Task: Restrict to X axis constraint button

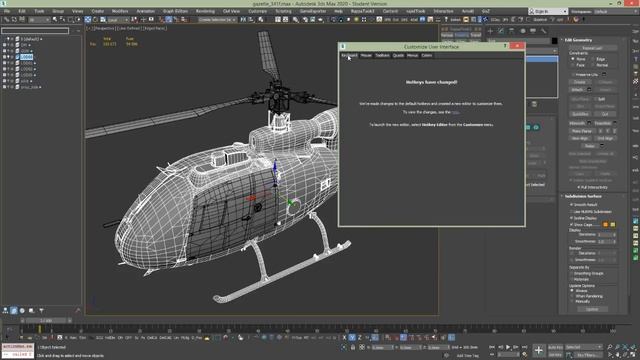Action: coord(344,338)
